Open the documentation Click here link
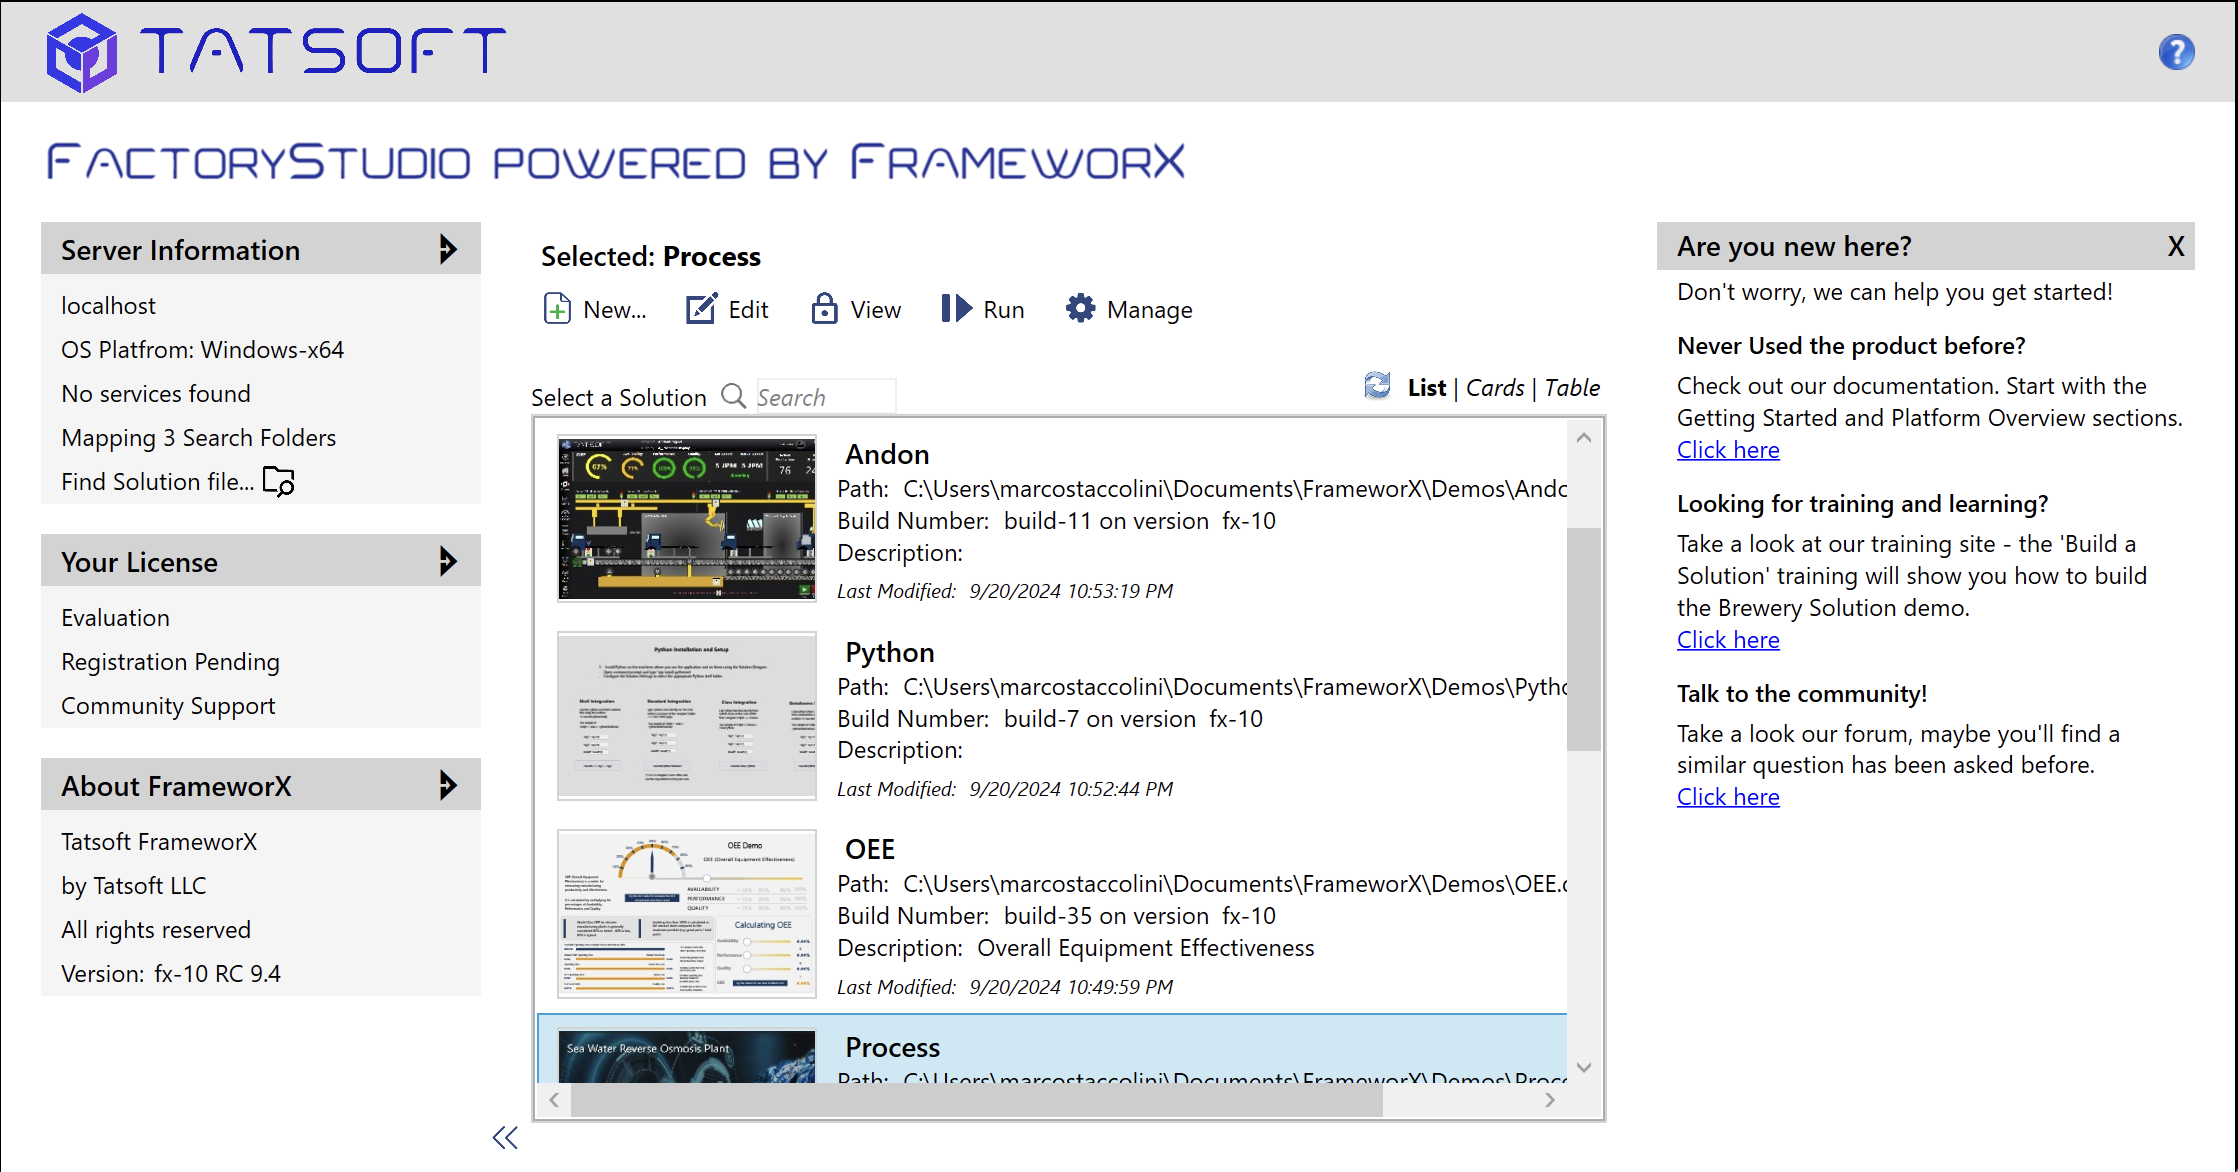 click(x=1728, y=450)
